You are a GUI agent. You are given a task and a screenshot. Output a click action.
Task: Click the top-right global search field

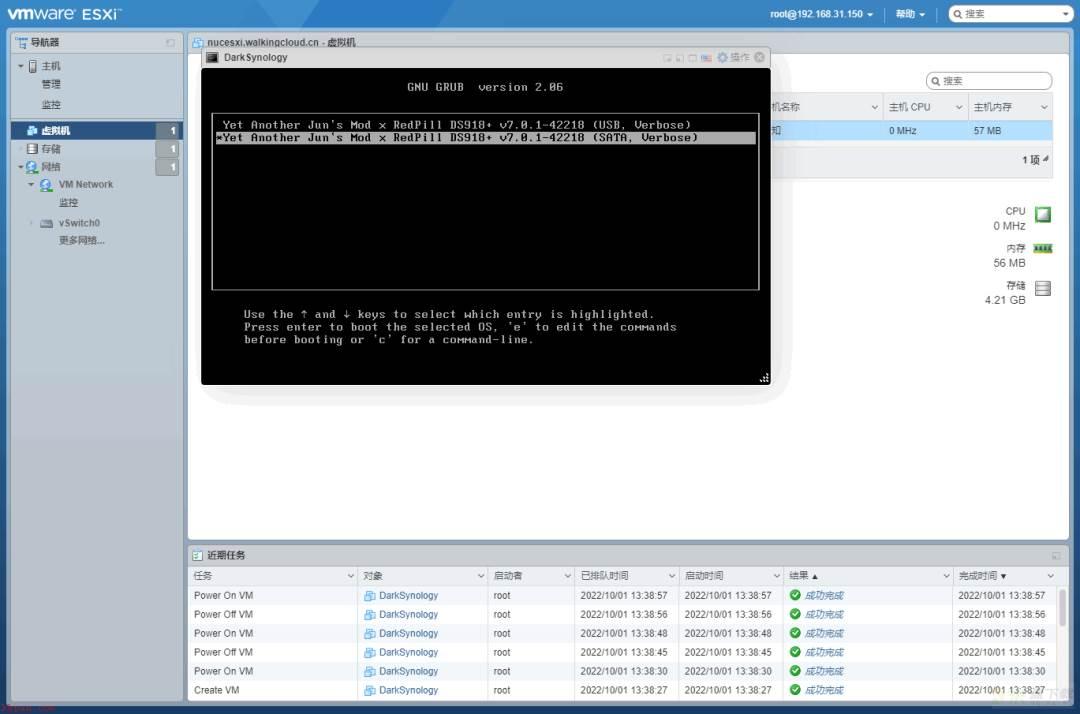click(1010, 14)
